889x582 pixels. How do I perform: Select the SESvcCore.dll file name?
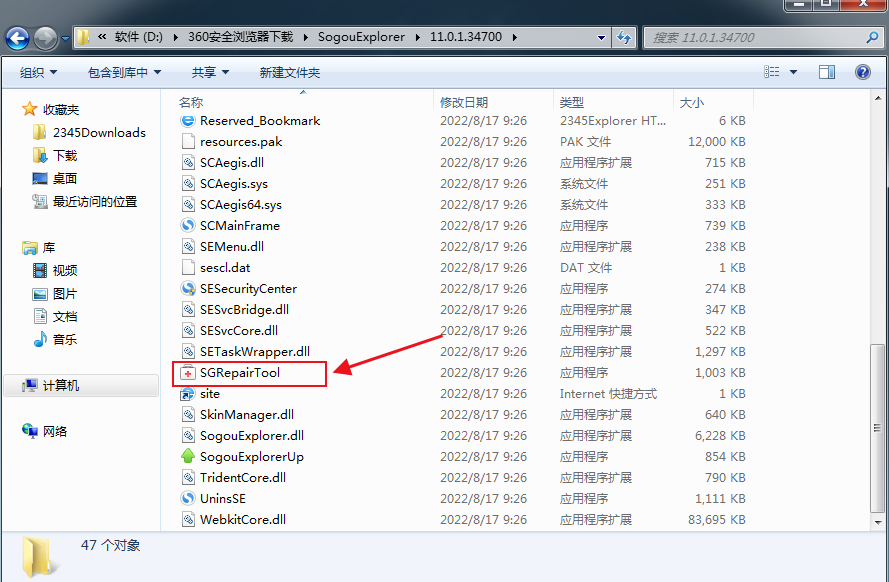(x=239, y=330)
